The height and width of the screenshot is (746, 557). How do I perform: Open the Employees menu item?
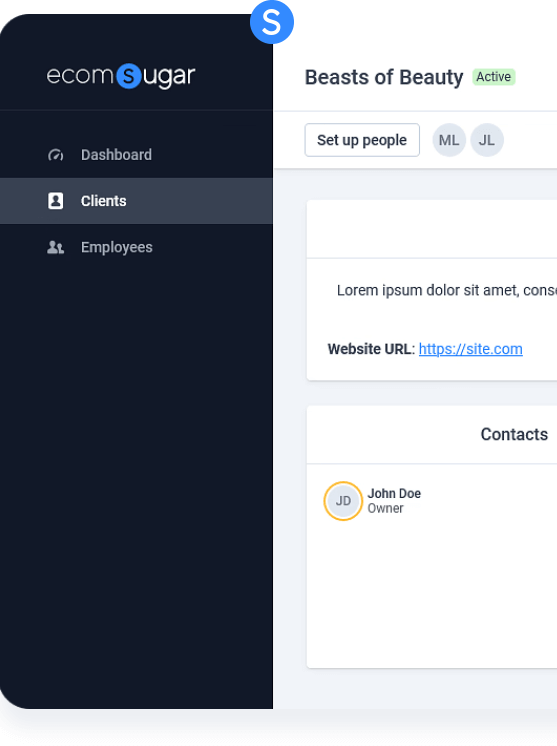(x=137, y=247)
